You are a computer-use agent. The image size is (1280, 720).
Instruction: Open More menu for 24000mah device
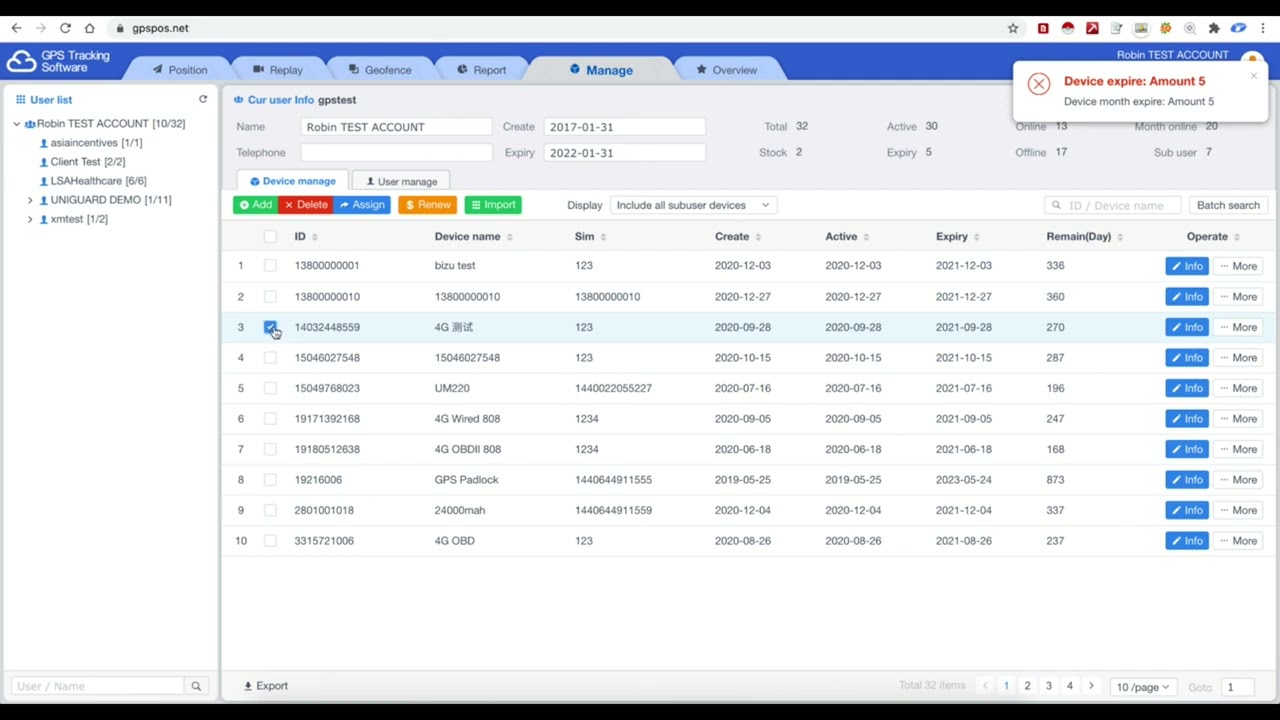click(1238, 510)
